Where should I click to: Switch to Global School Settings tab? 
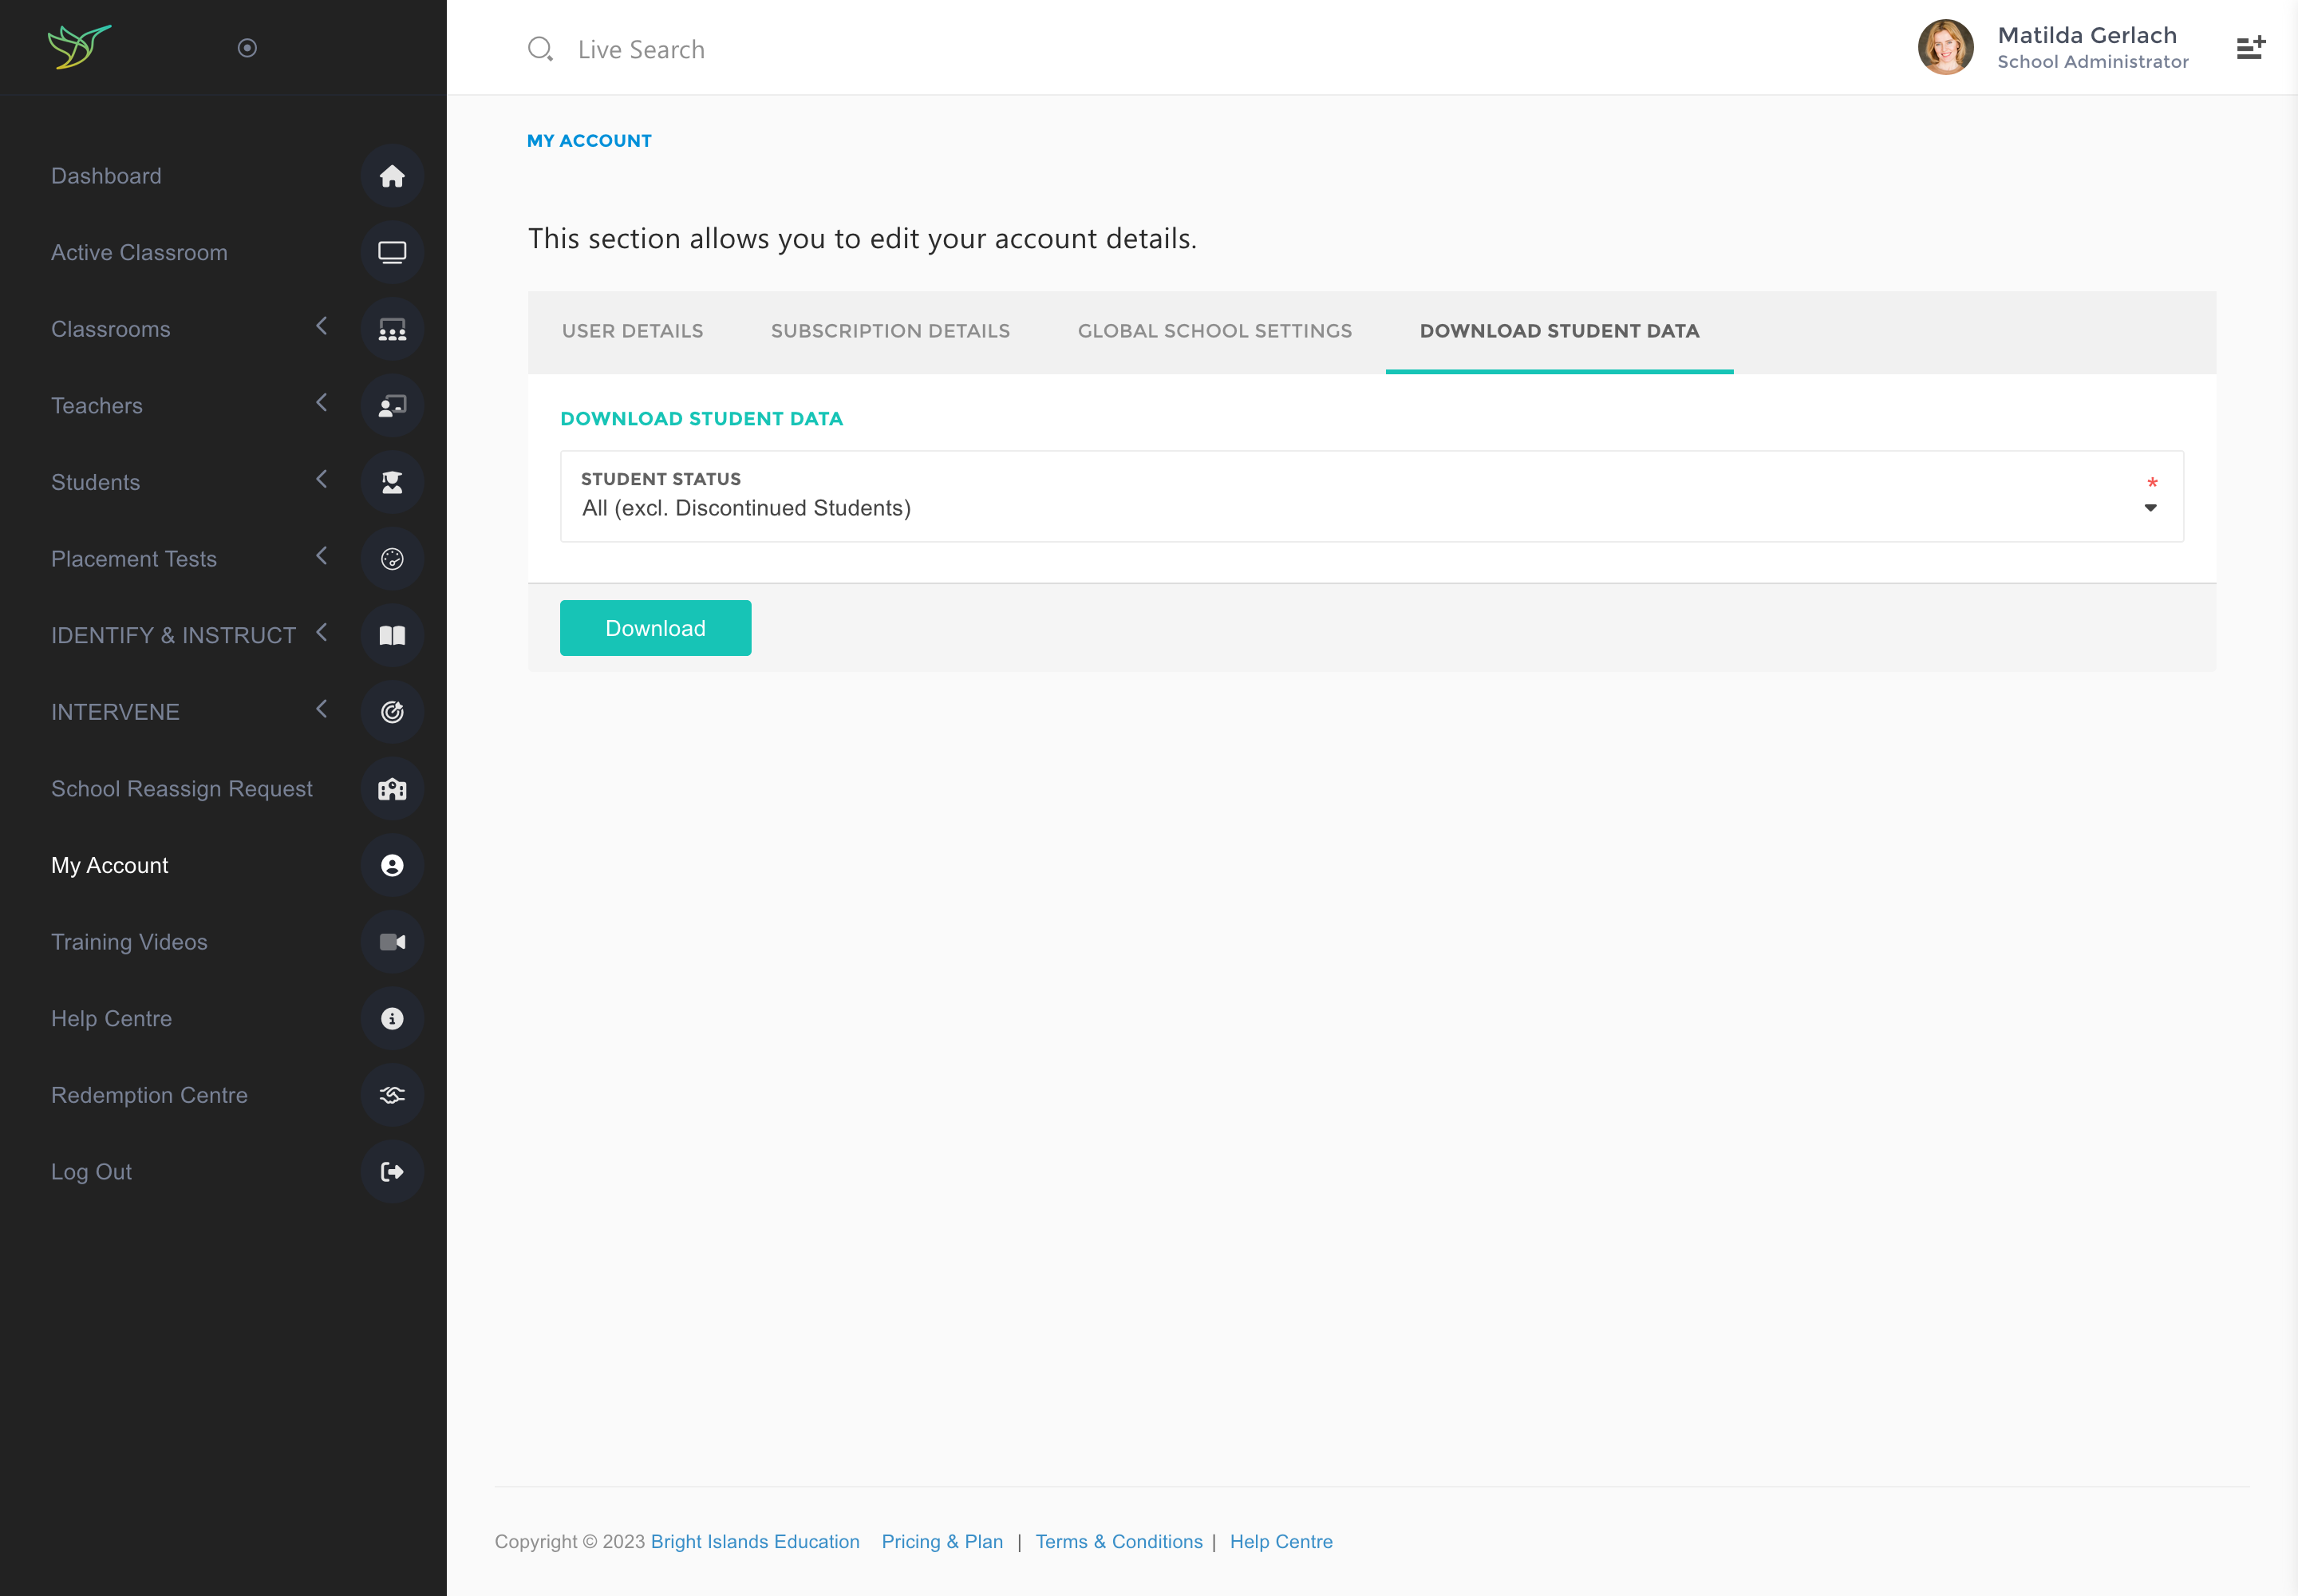click(x=1214, y=331)
